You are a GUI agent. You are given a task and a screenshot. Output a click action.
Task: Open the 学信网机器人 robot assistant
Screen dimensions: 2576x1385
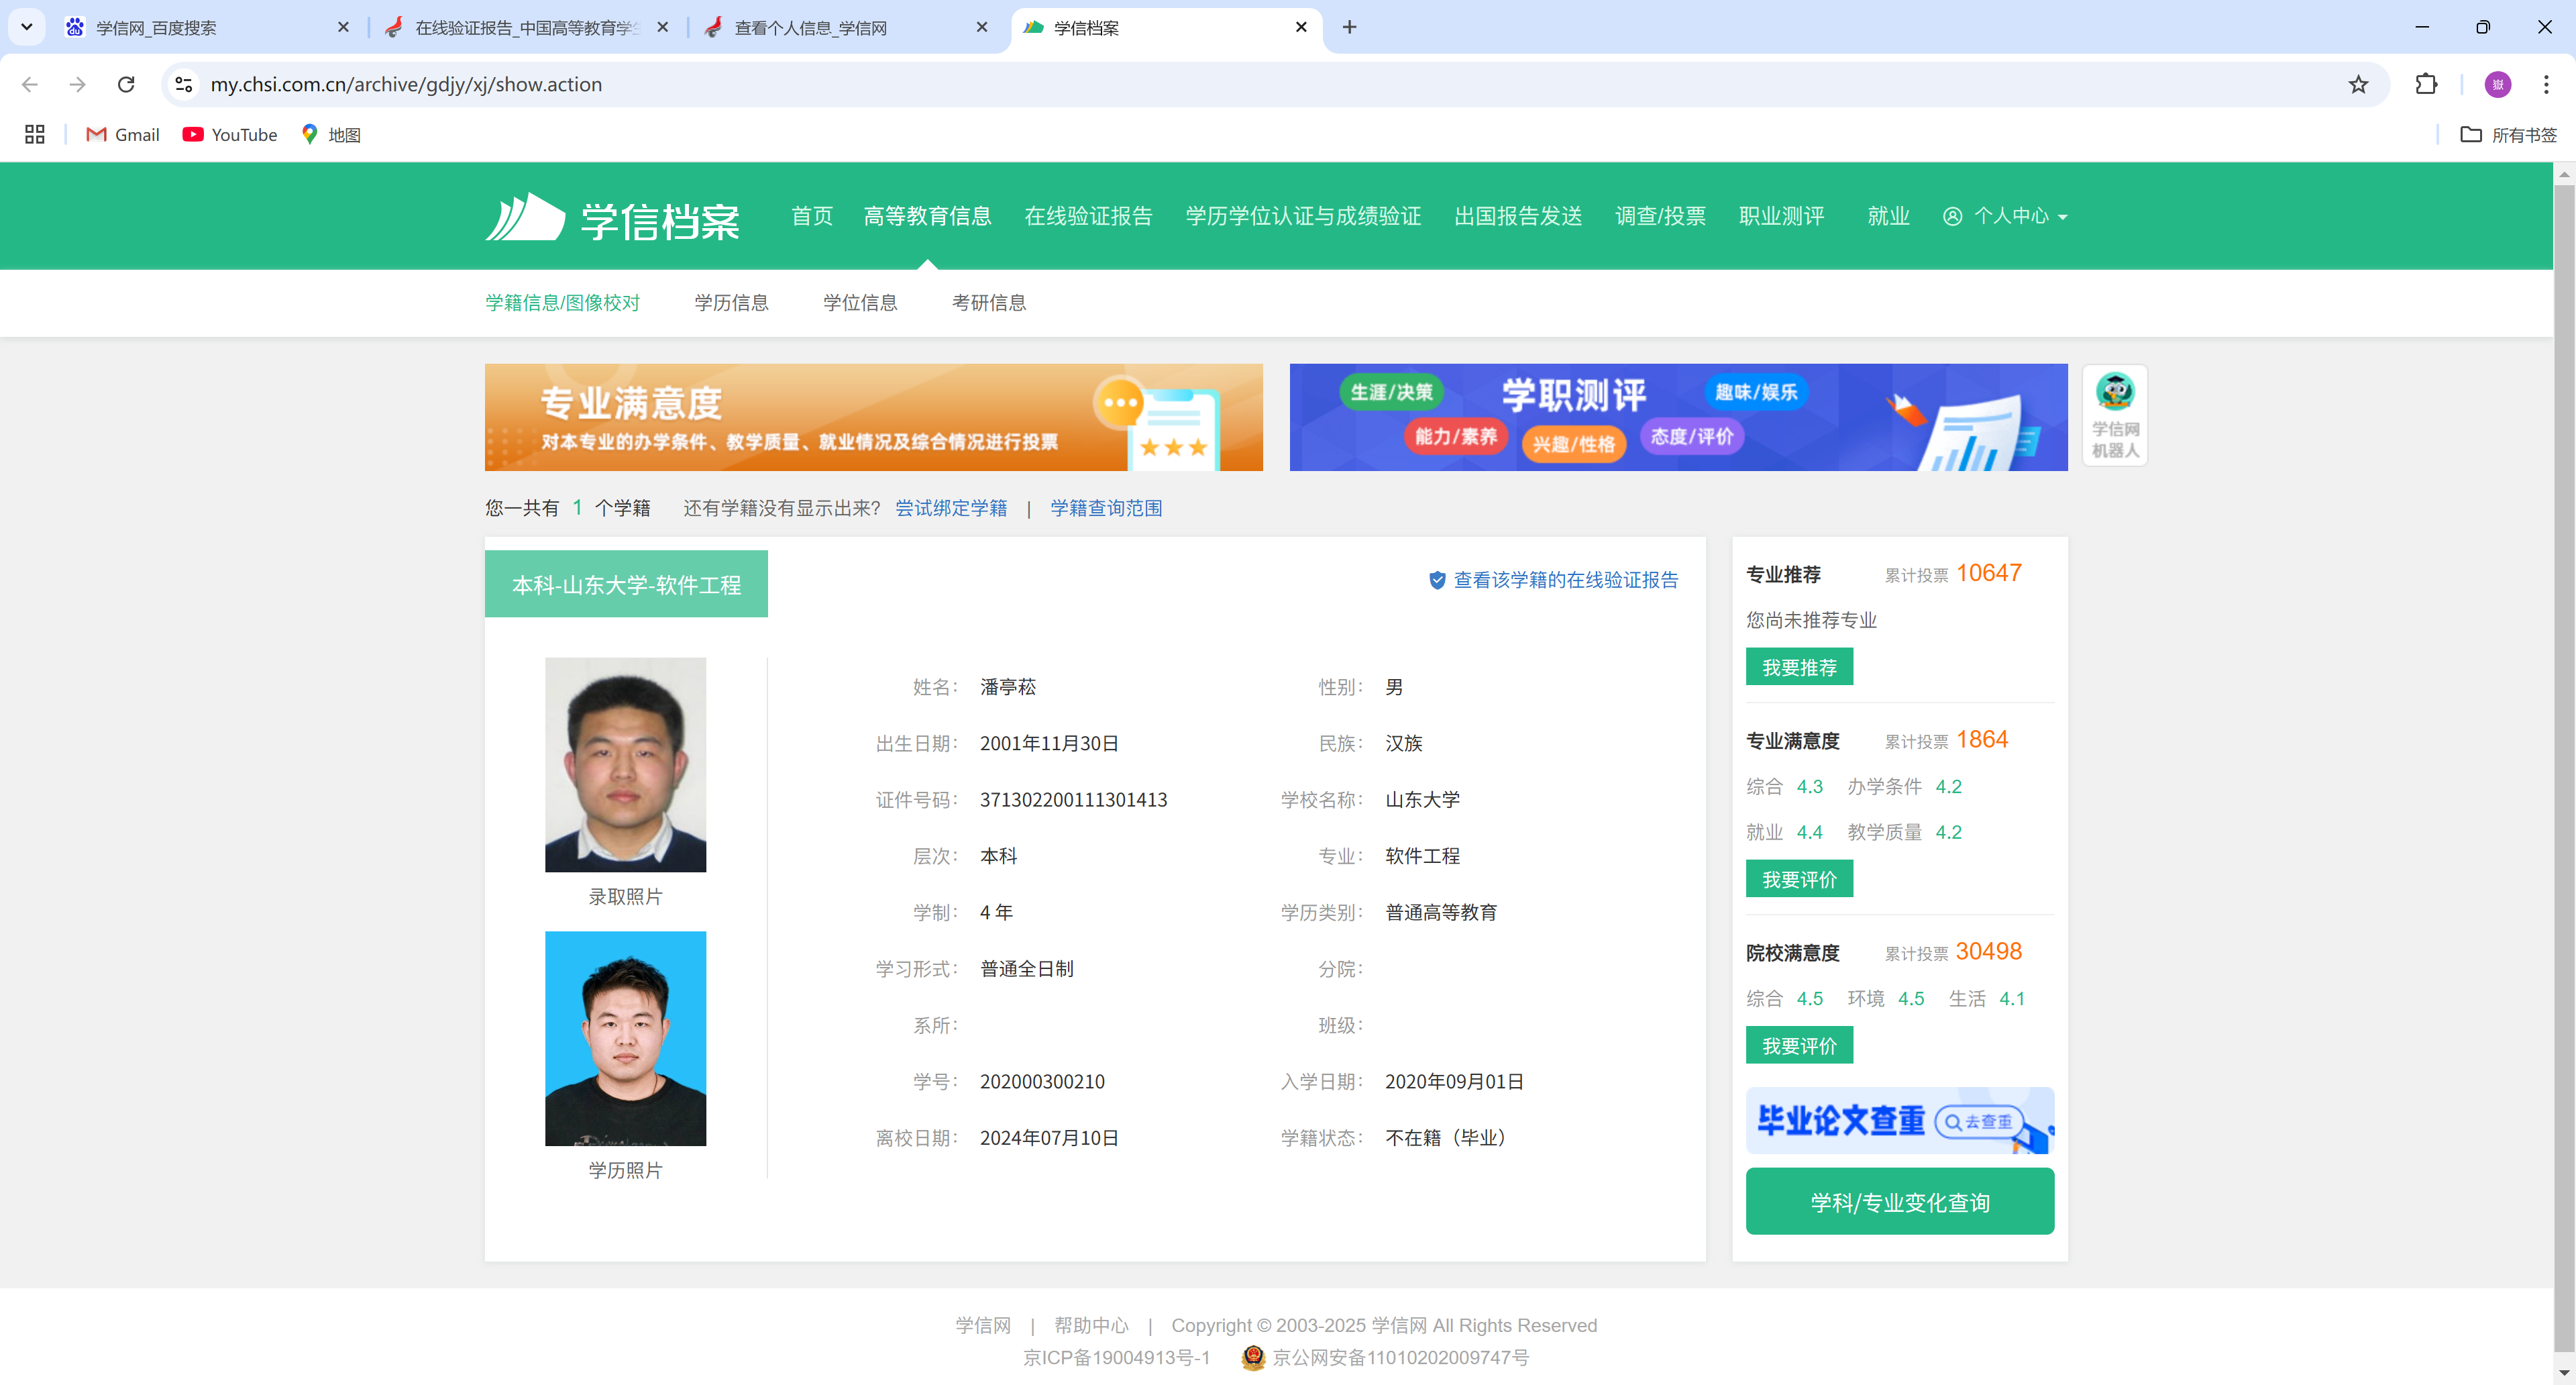(2114, 415)
